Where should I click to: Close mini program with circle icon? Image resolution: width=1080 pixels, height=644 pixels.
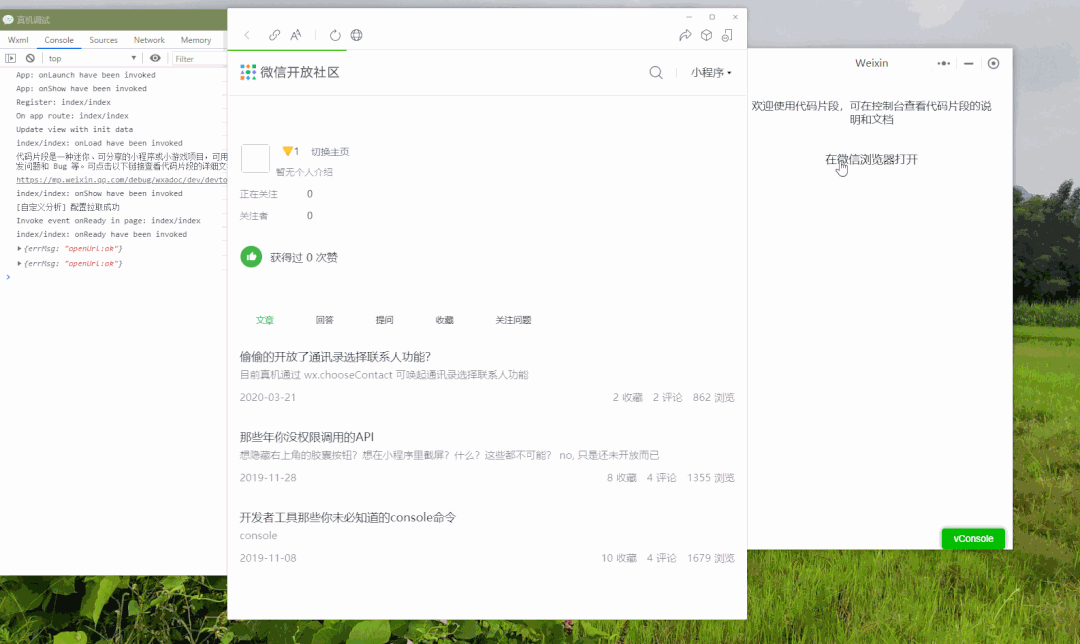click(993, 63)
